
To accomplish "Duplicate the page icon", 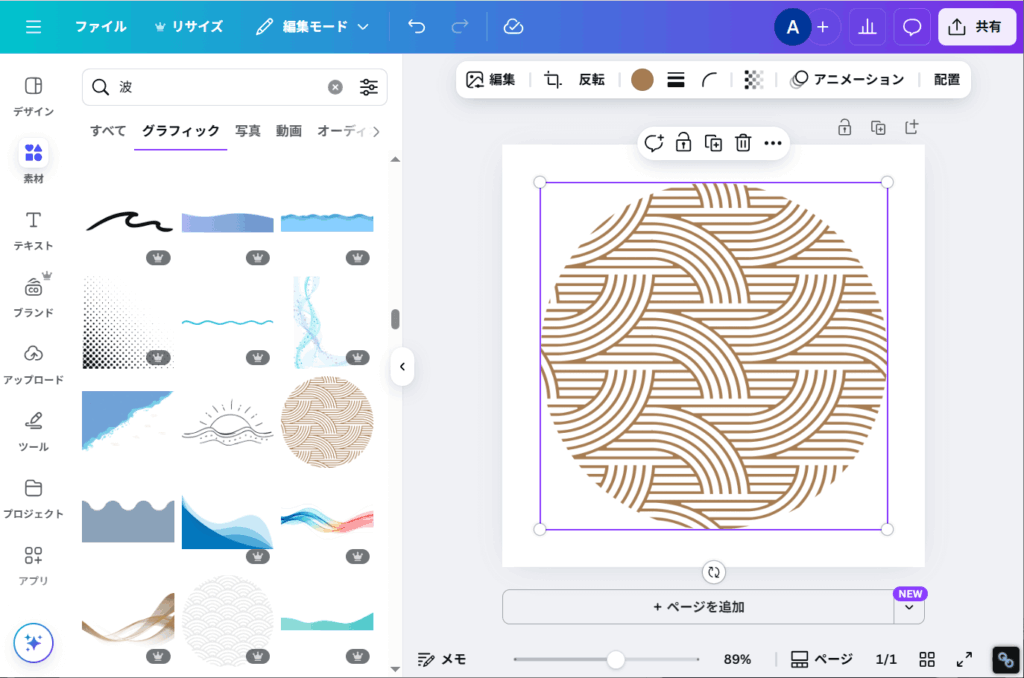I will click(x=878, y=127).
